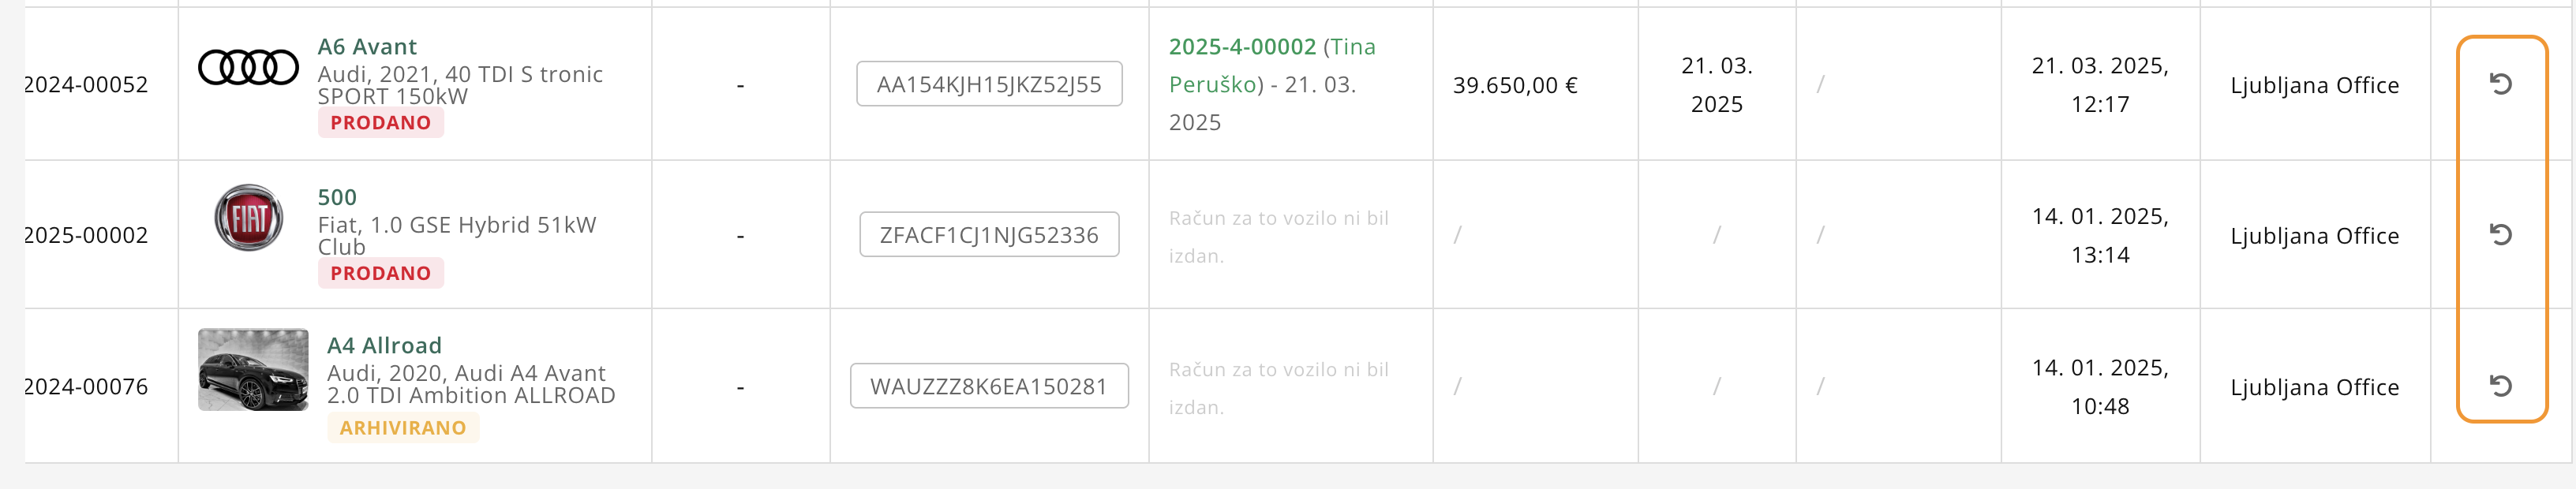Click restore icon for A6 Avant row
2576x489 pixels.
(2500, 84)
